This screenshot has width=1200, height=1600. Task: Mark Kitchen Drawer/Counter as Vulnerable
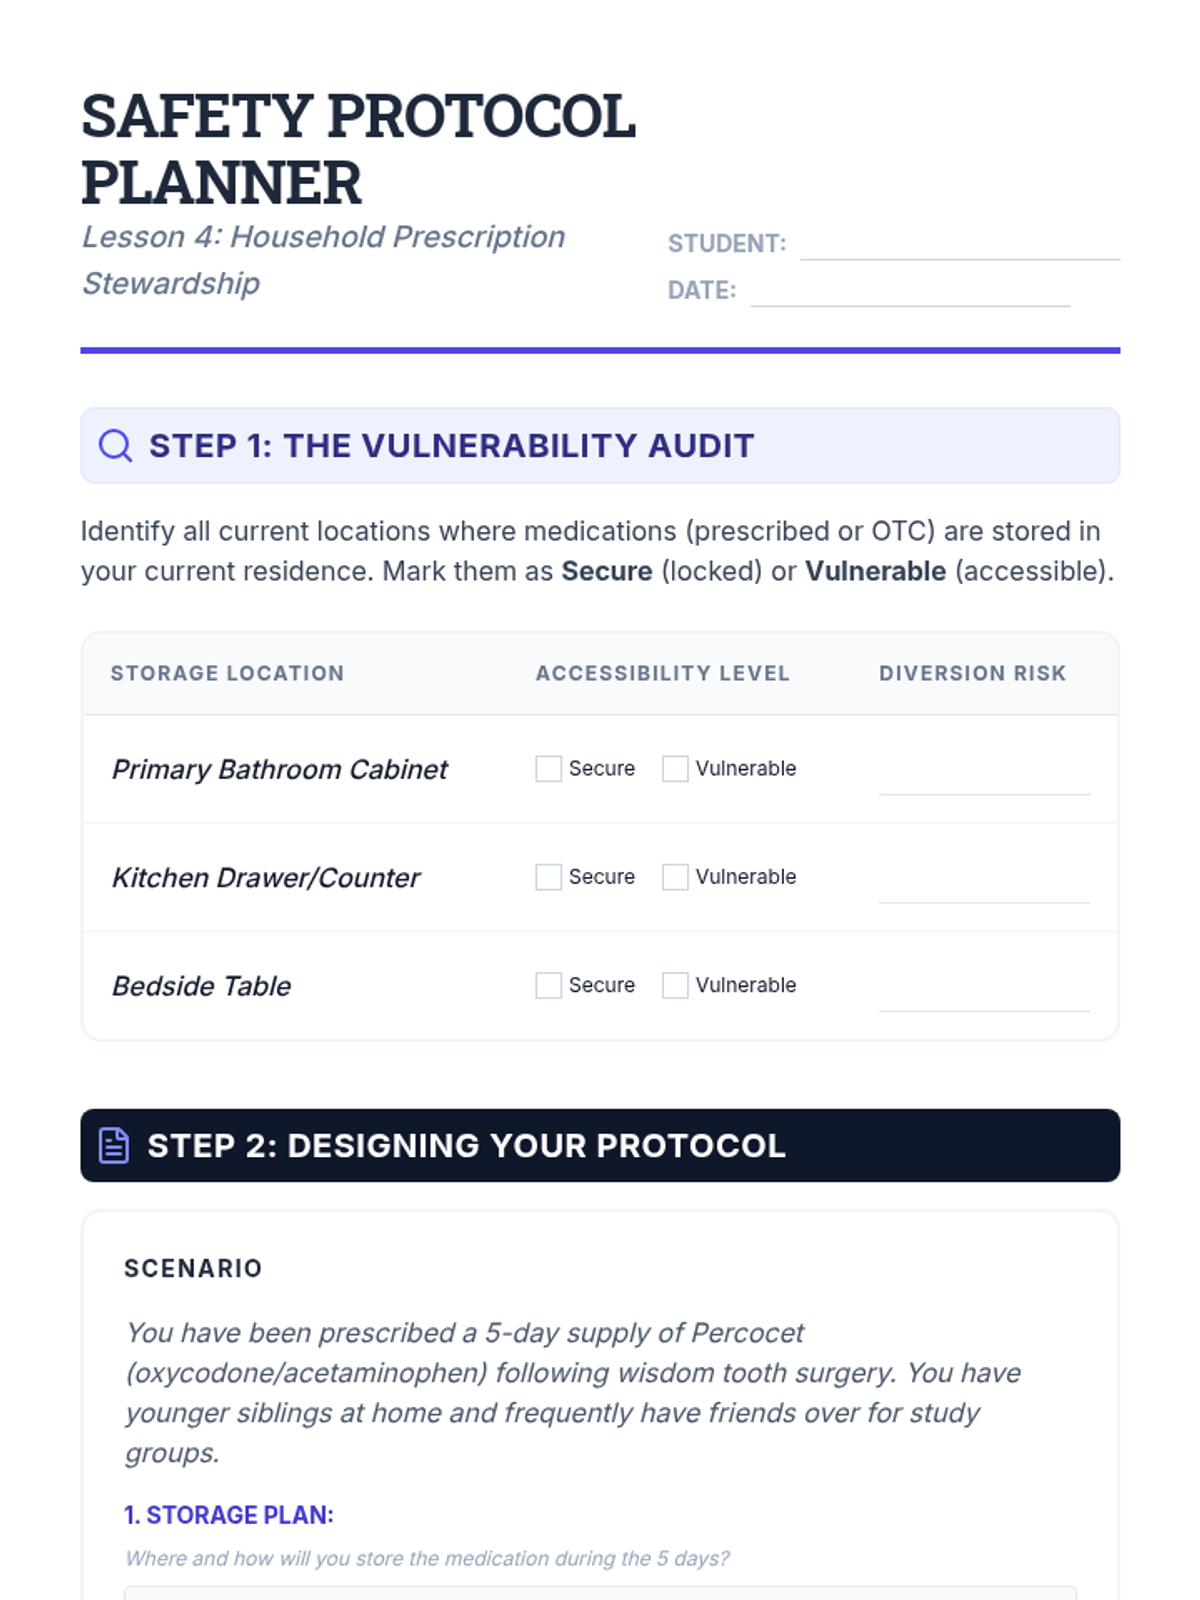pyautogui.click(x=675, y=877)
